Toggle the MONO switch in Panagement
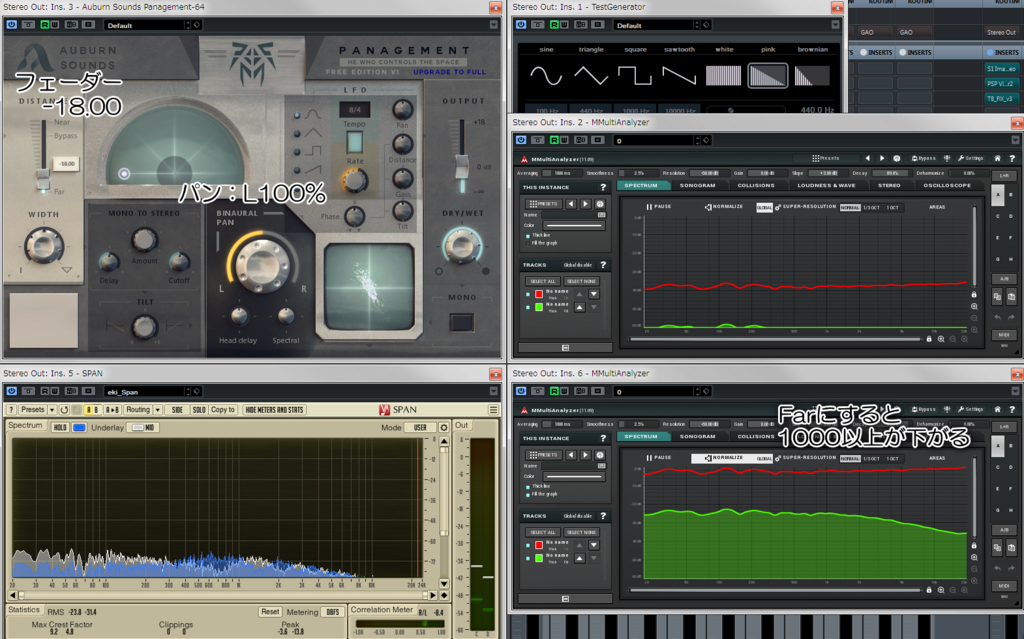 pos(462,322)
